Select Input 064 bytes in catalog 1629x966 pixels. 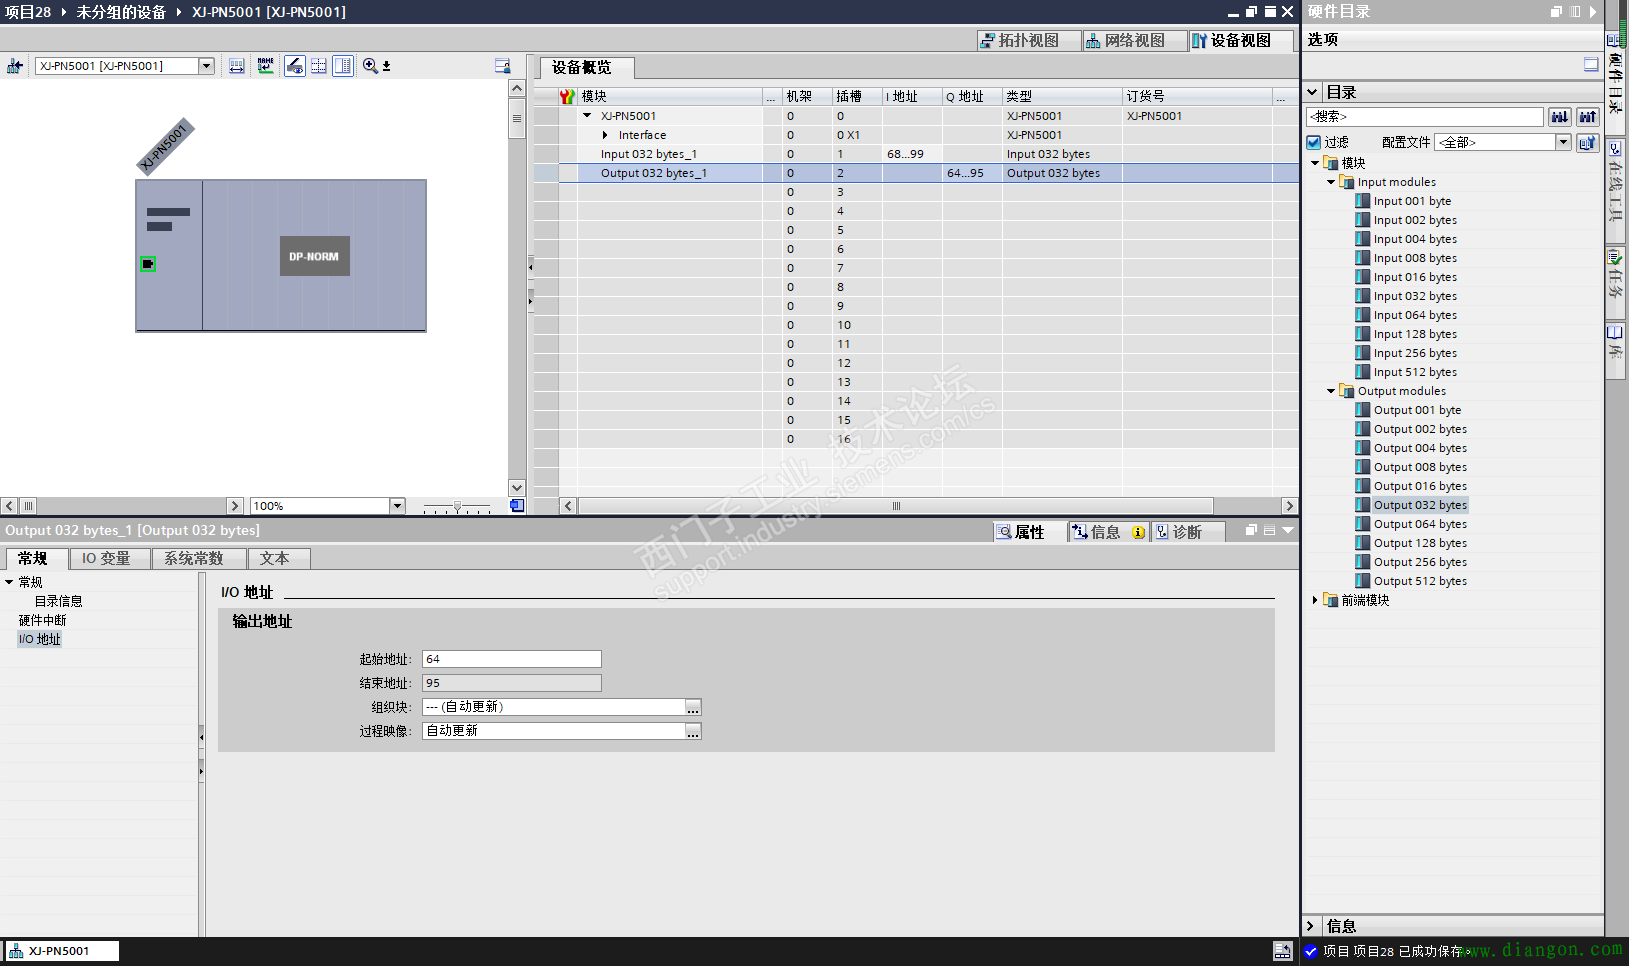(x=1415, y=315)
